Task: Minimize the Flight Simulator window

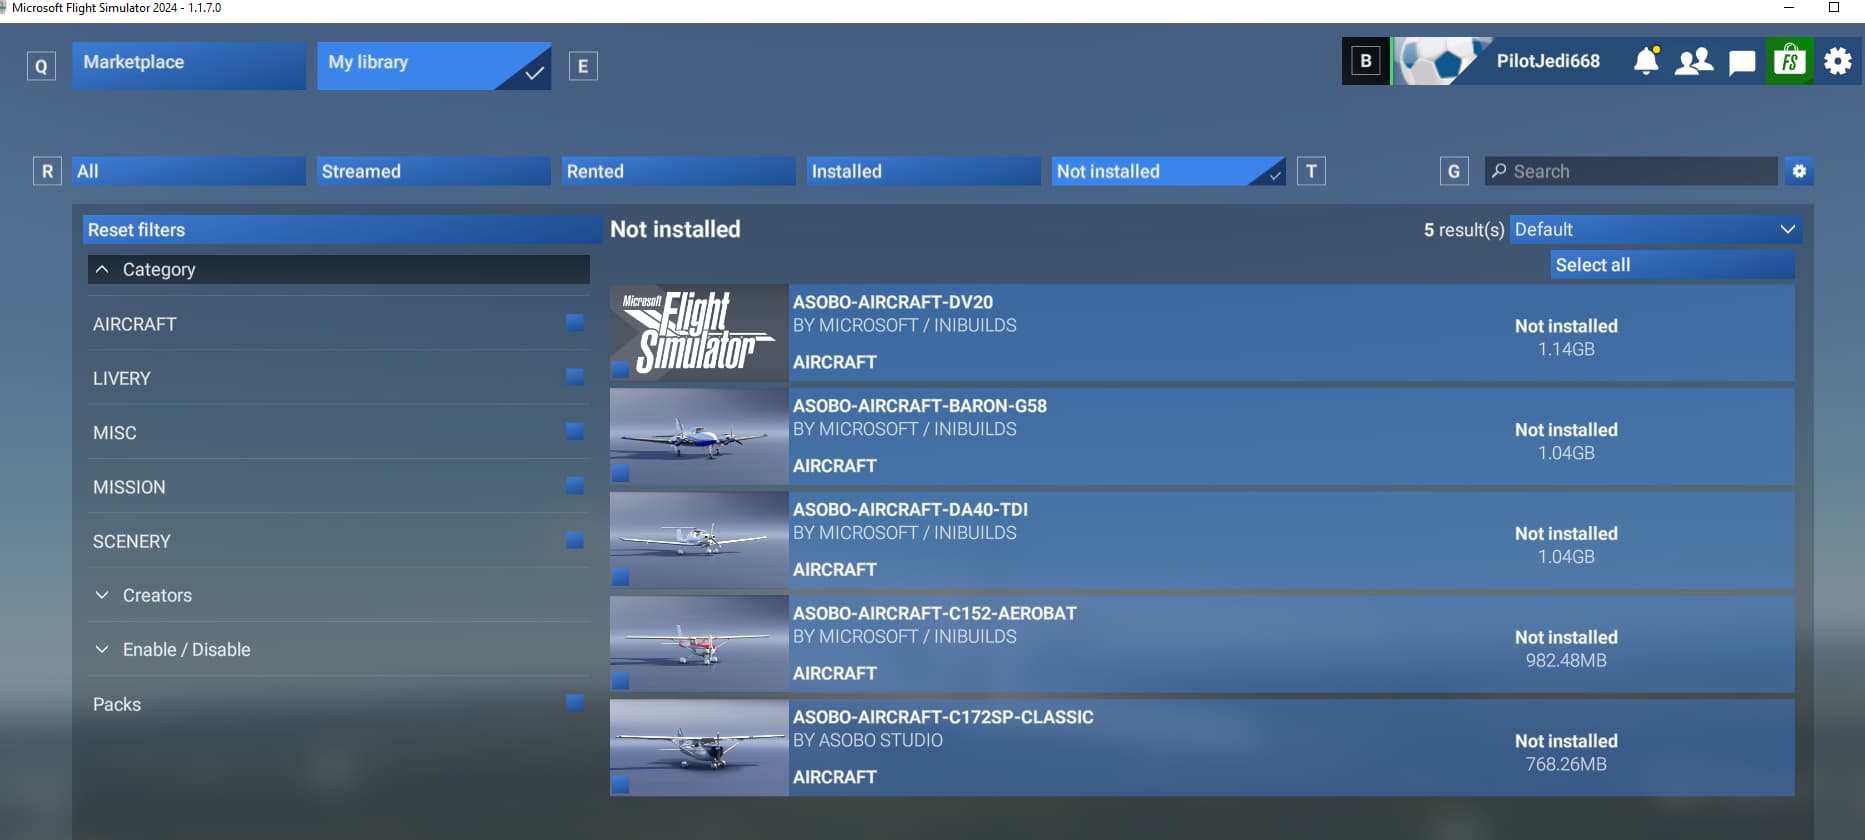Action: tap(1789, 8)
